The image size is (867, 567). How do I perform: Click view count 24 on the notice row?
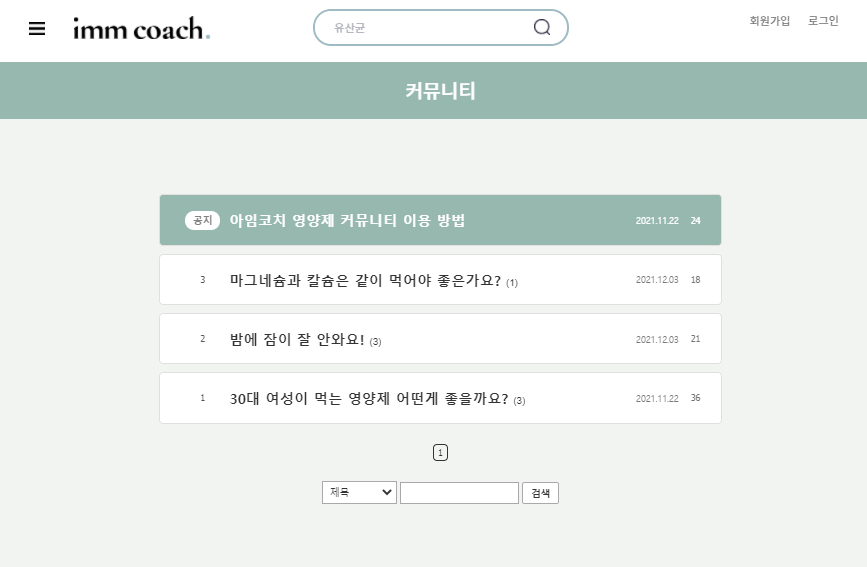pyautogui.click(x=696, y=221)
